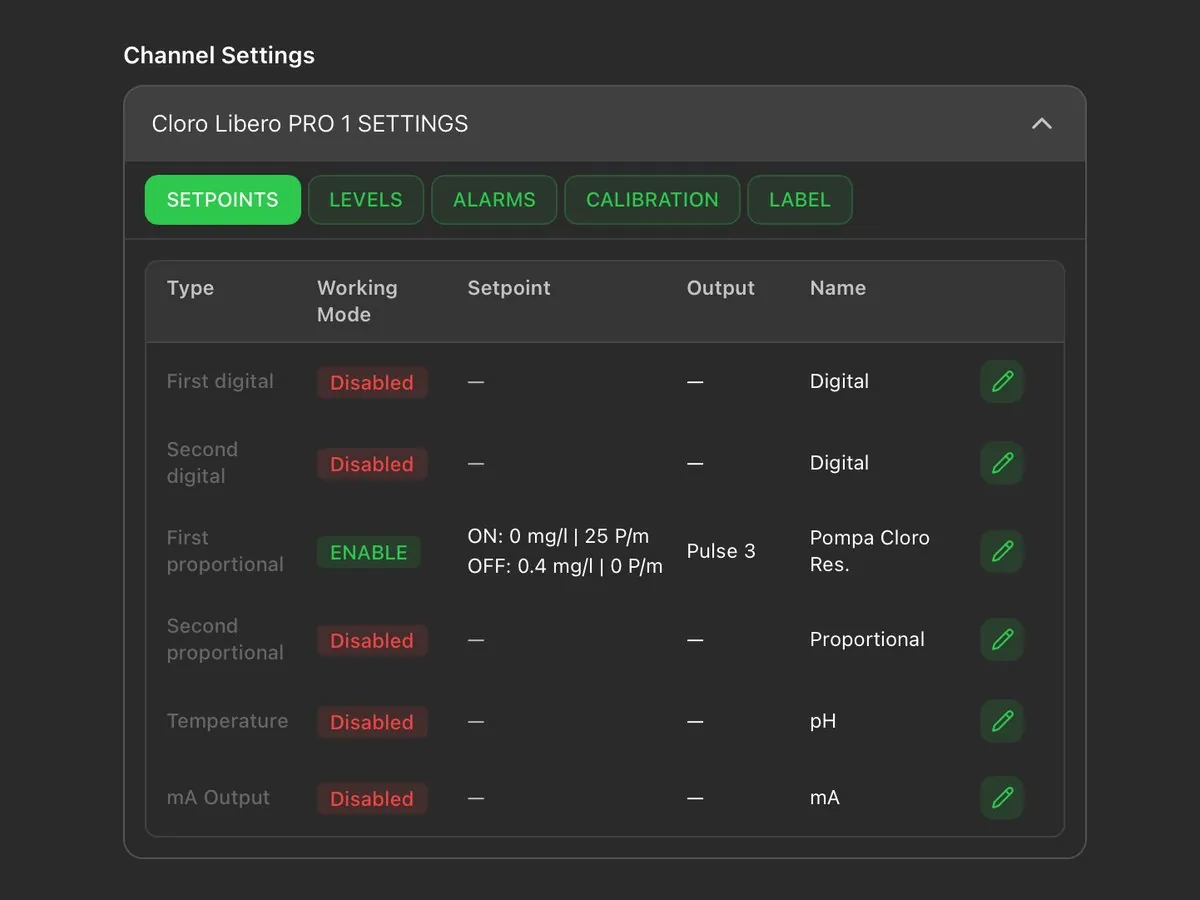Go to the CALIBRATION tab
The image size is (1200, 900).
click(x=652, y=200)
